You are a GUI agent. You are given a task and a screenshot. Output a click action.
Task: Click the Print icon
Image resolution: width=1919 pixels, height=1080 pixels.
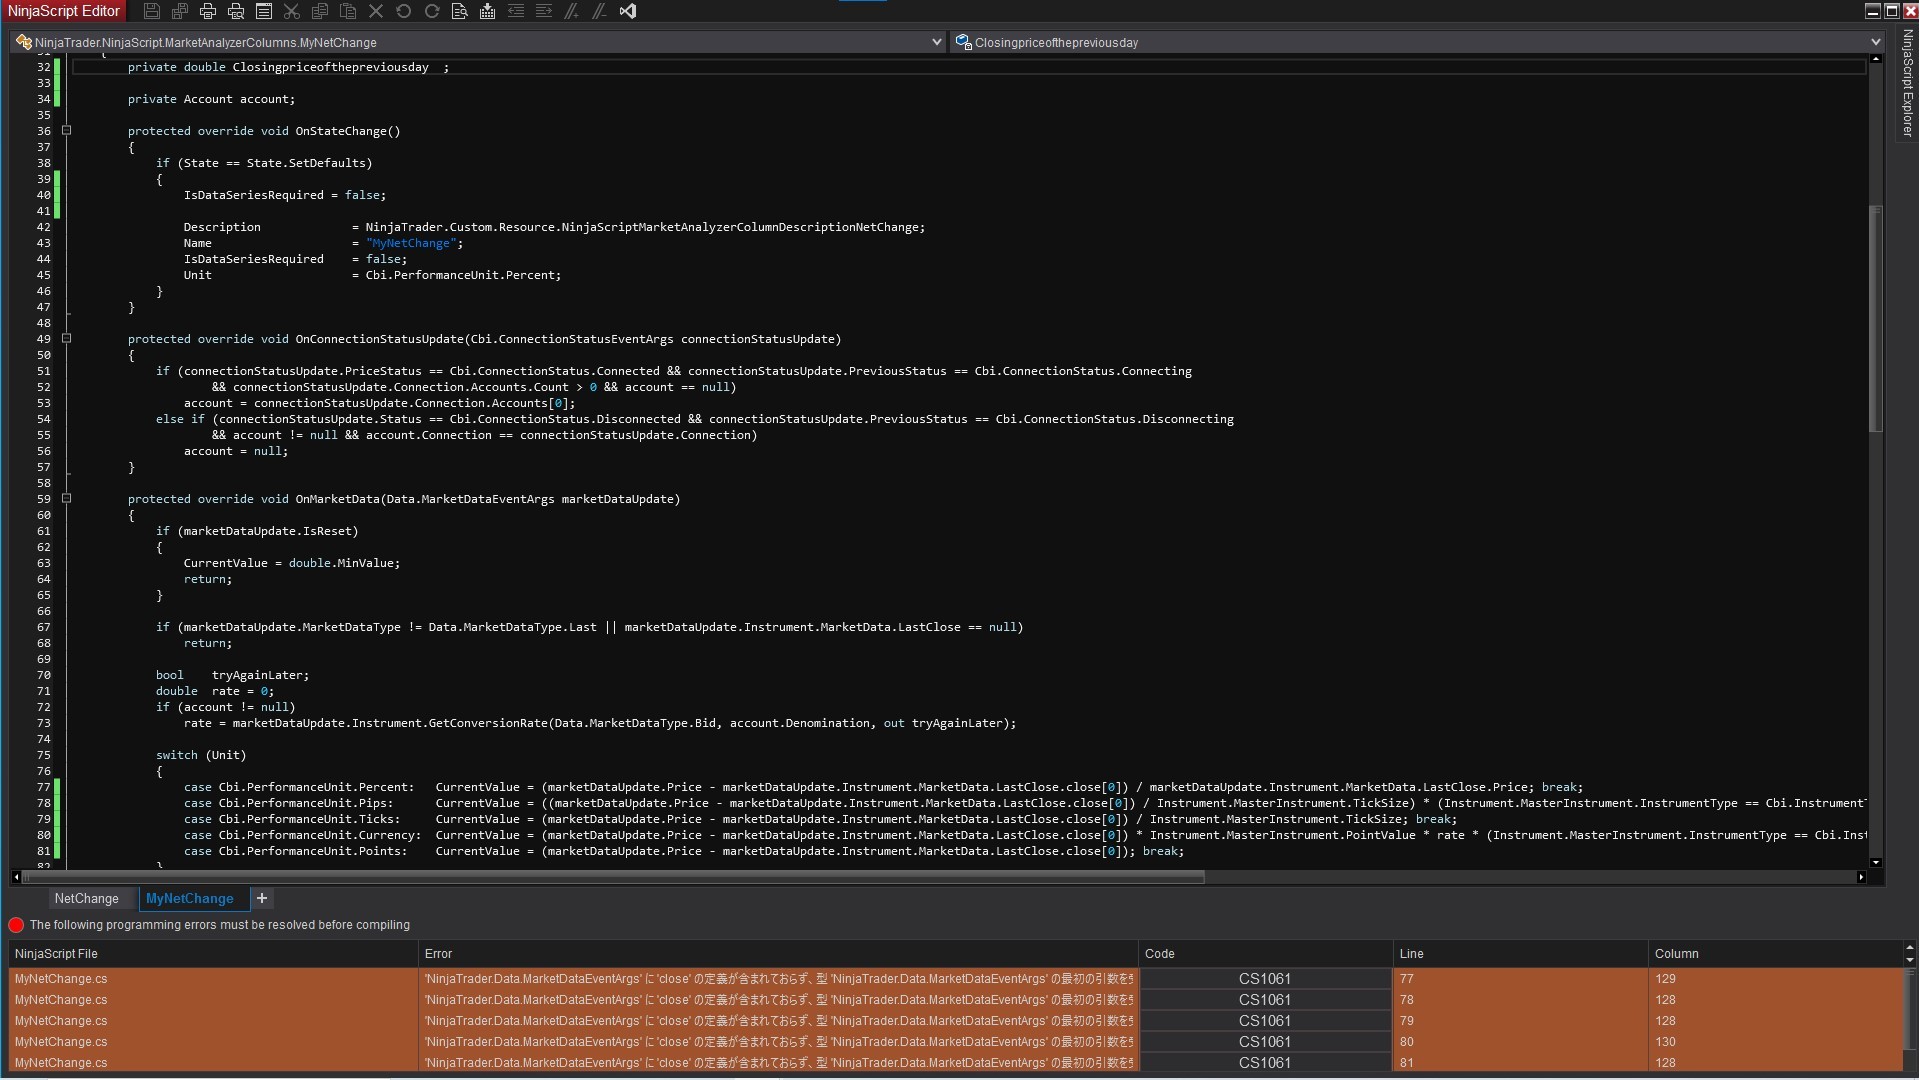click(208, 11)
